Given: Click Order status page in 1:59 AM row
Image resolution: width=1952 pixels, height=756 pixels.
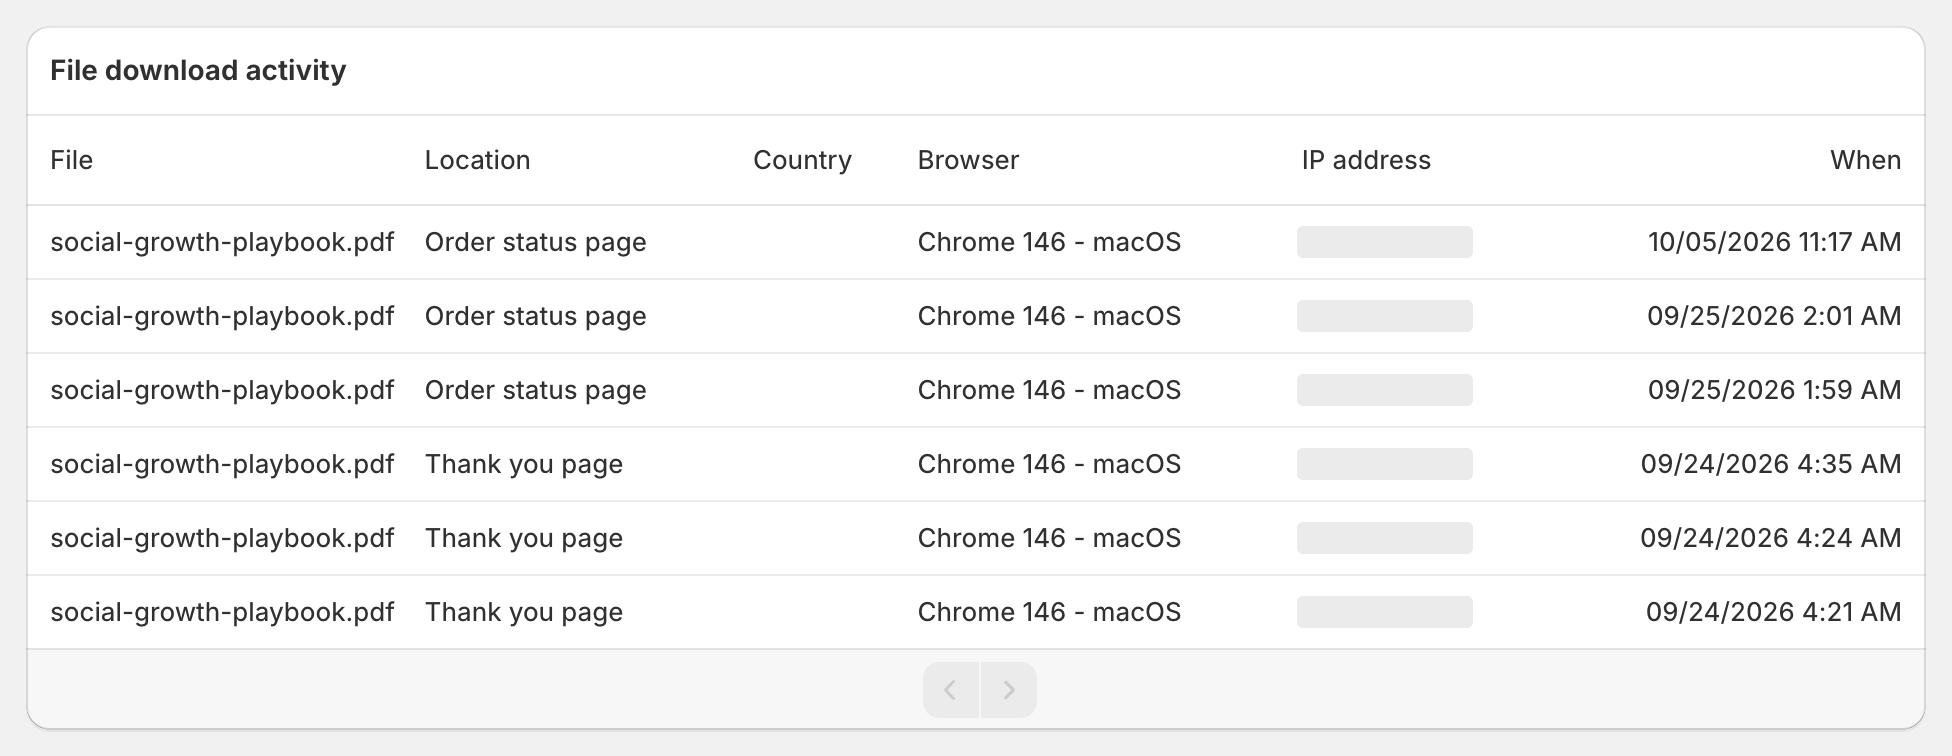Looking at the screenshot, I should 535,390.
